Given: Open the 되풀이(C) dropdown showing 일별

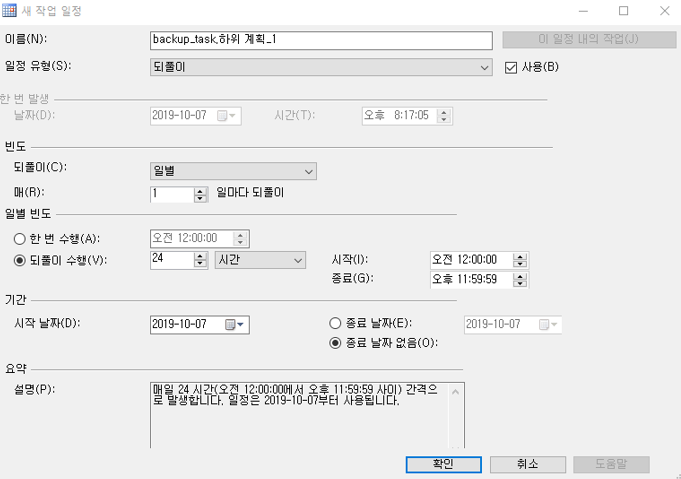Looking at the screenshot, I should pyautogui.click(x=233, y=171).
